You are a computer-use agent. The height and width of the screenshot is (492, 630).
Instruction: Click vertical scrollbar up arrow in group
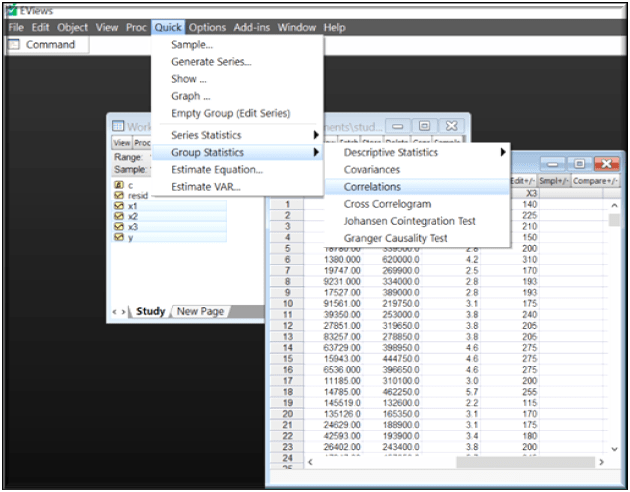[x=614, y=205]
